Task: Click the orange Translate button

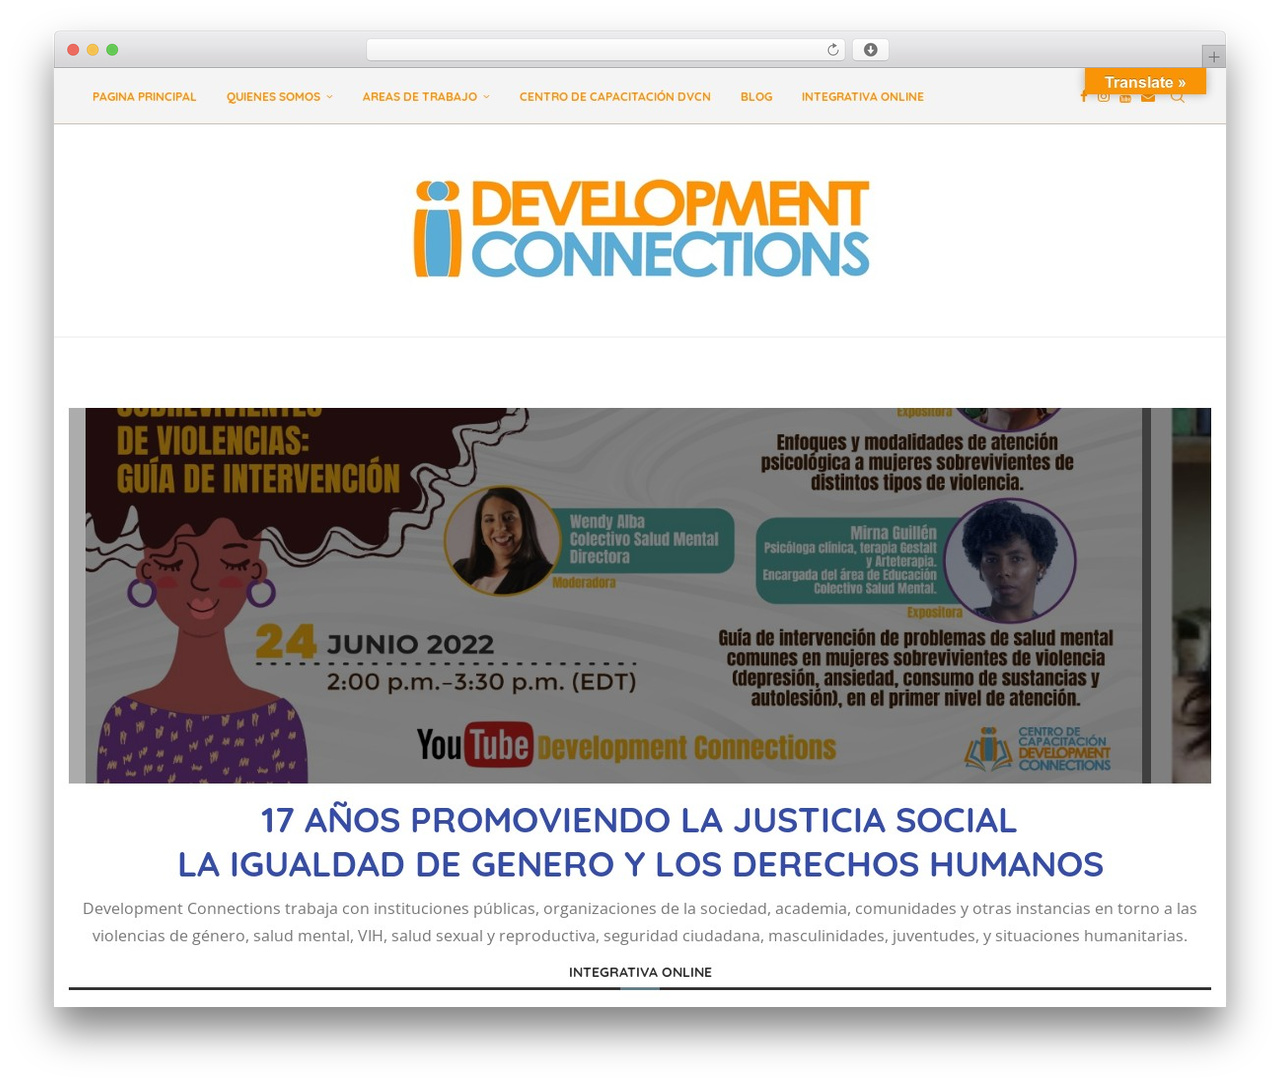Action: (1145, 82)
